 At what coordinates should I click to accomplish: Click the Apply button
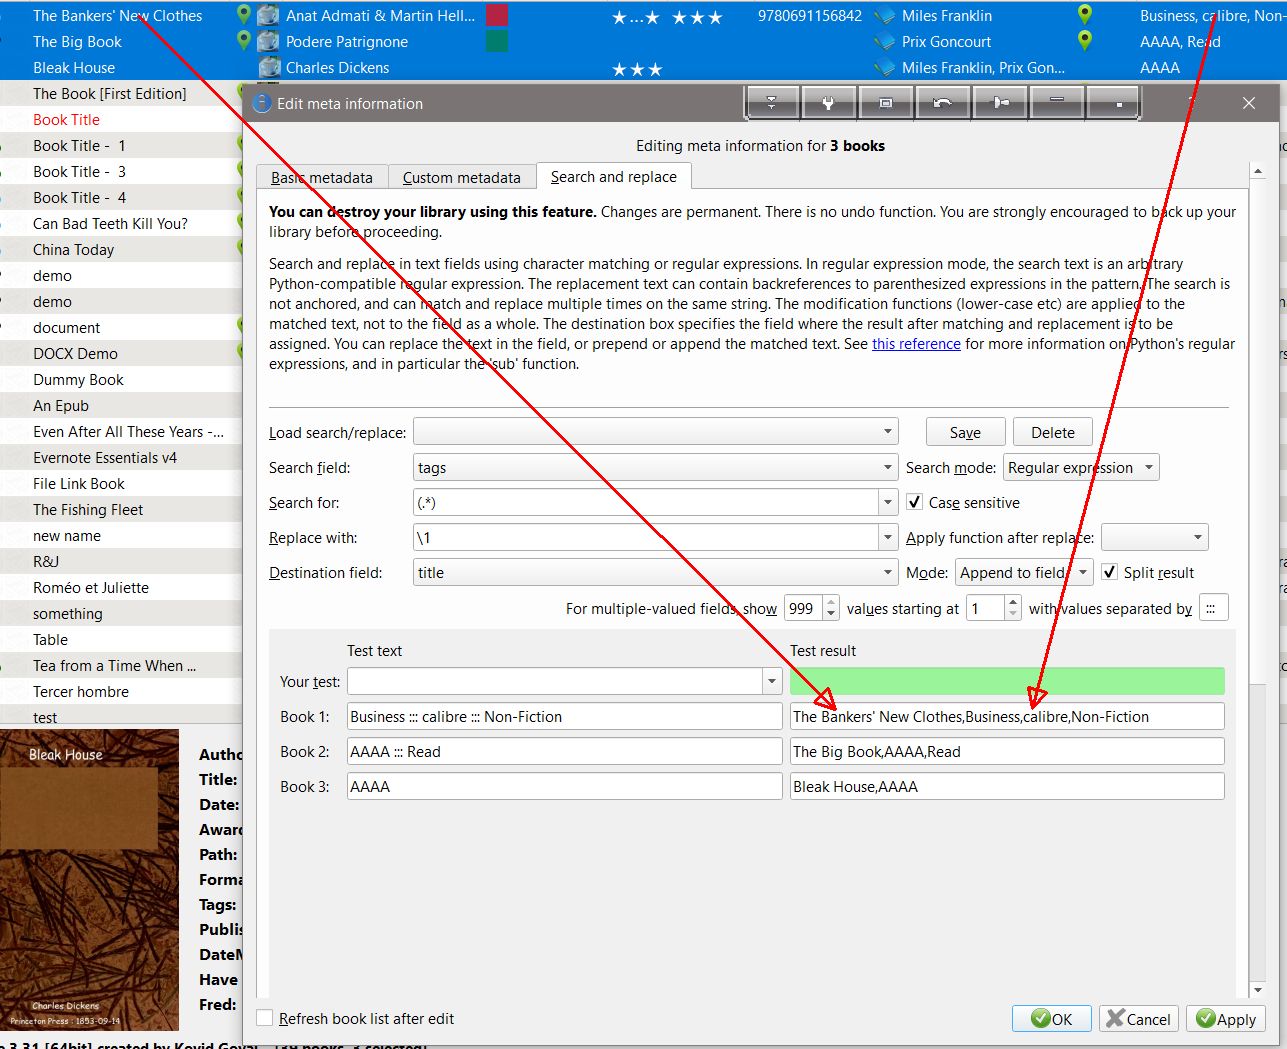tap(1226, 1018)
